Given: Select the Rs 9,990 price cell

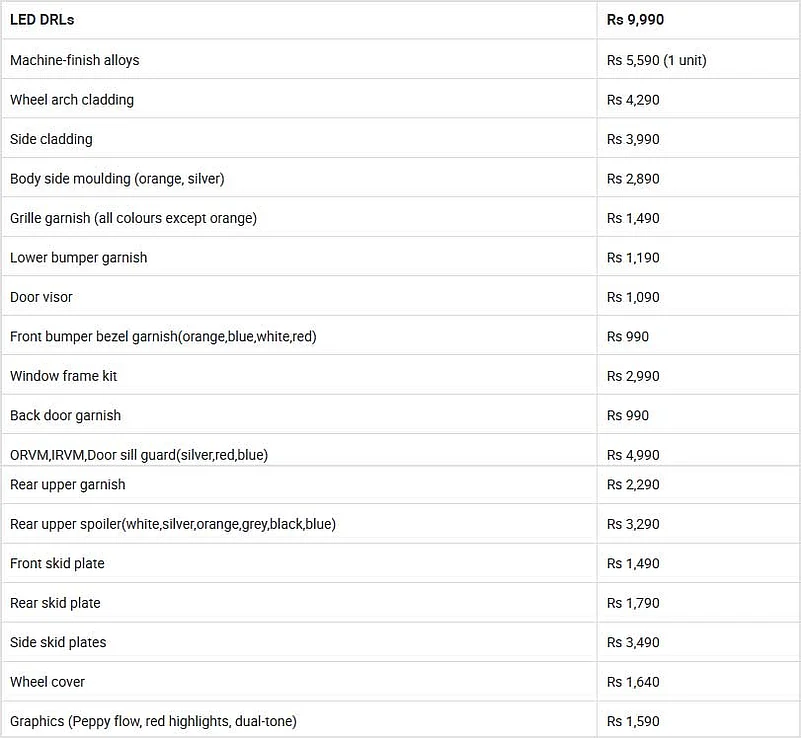Looking at the screenshot, I should [635, 20].
